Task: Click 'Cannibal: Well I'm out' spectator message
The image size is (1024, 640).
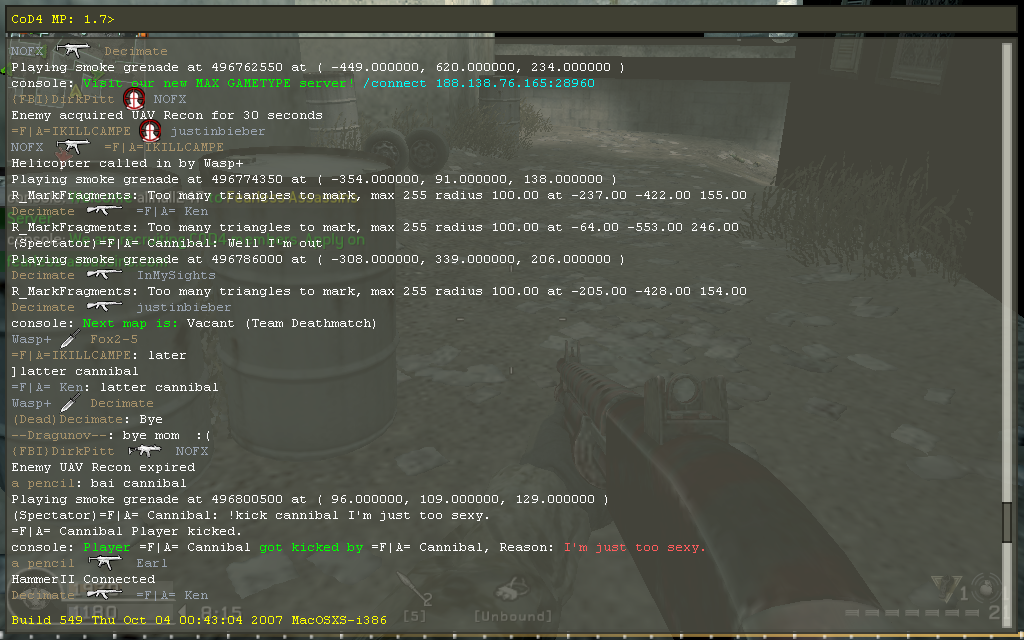Action: 167,243
